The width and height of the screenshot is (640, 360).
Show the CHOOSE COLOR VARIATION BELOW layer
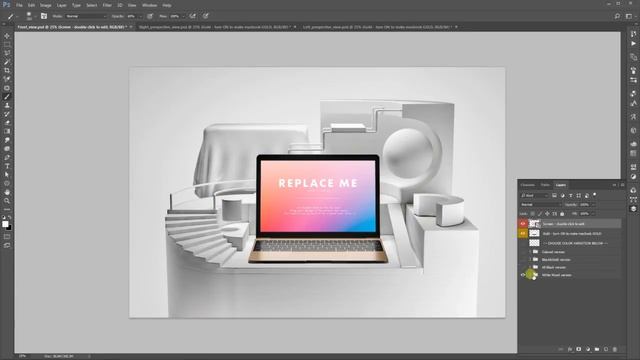[x=522, y=243]
